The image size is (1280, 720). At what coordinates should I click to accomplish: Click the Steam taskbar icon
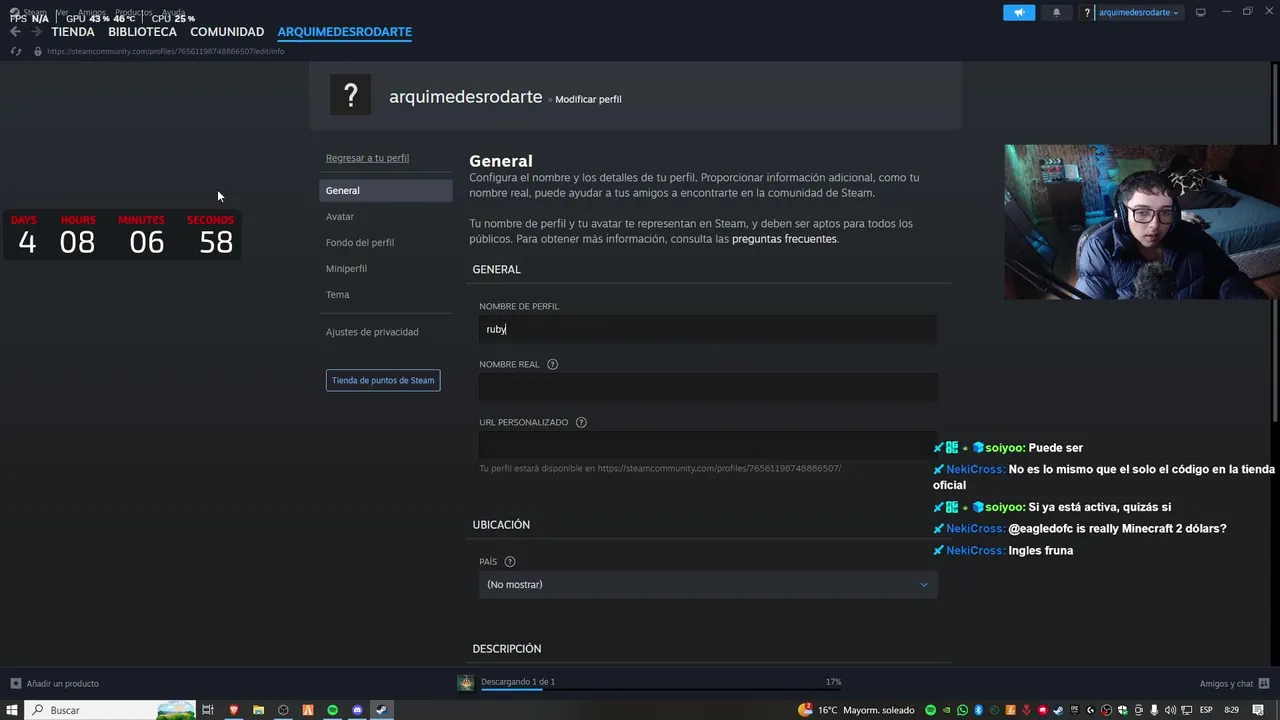382,710
